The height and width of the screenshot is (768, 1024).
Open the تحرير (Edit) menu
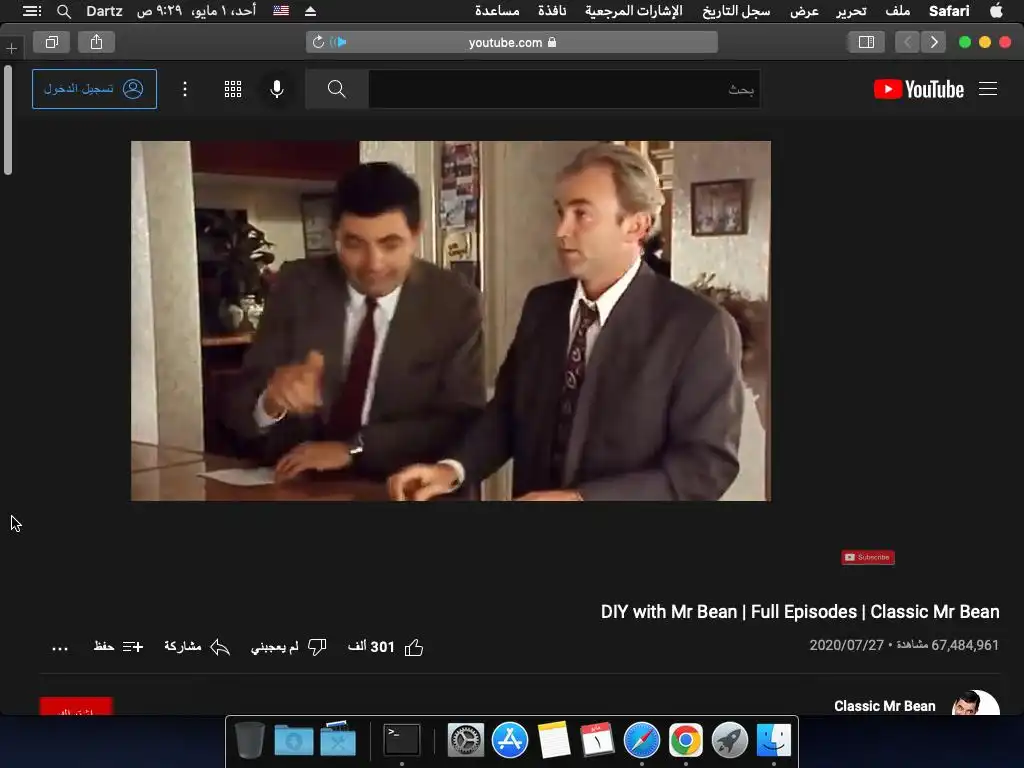tap(851, 10)
